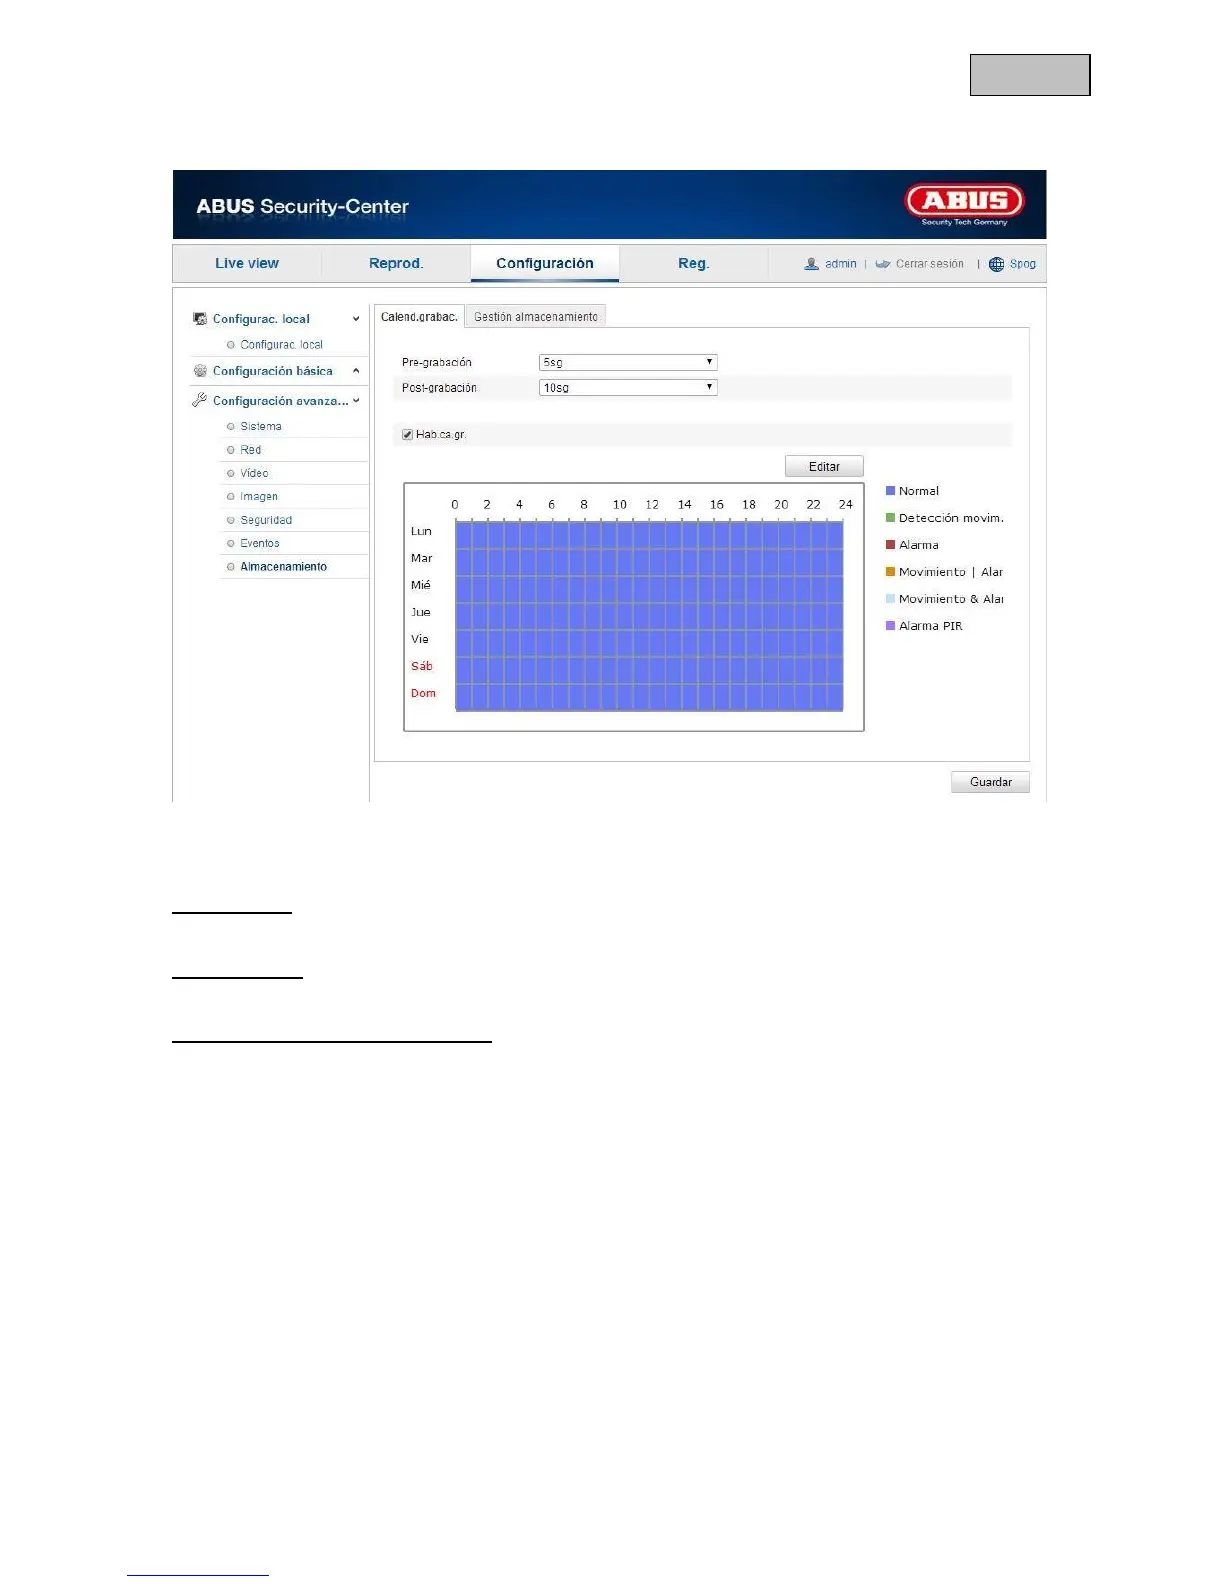Click the Mar schedule row bar

click(x=649, y=562)
